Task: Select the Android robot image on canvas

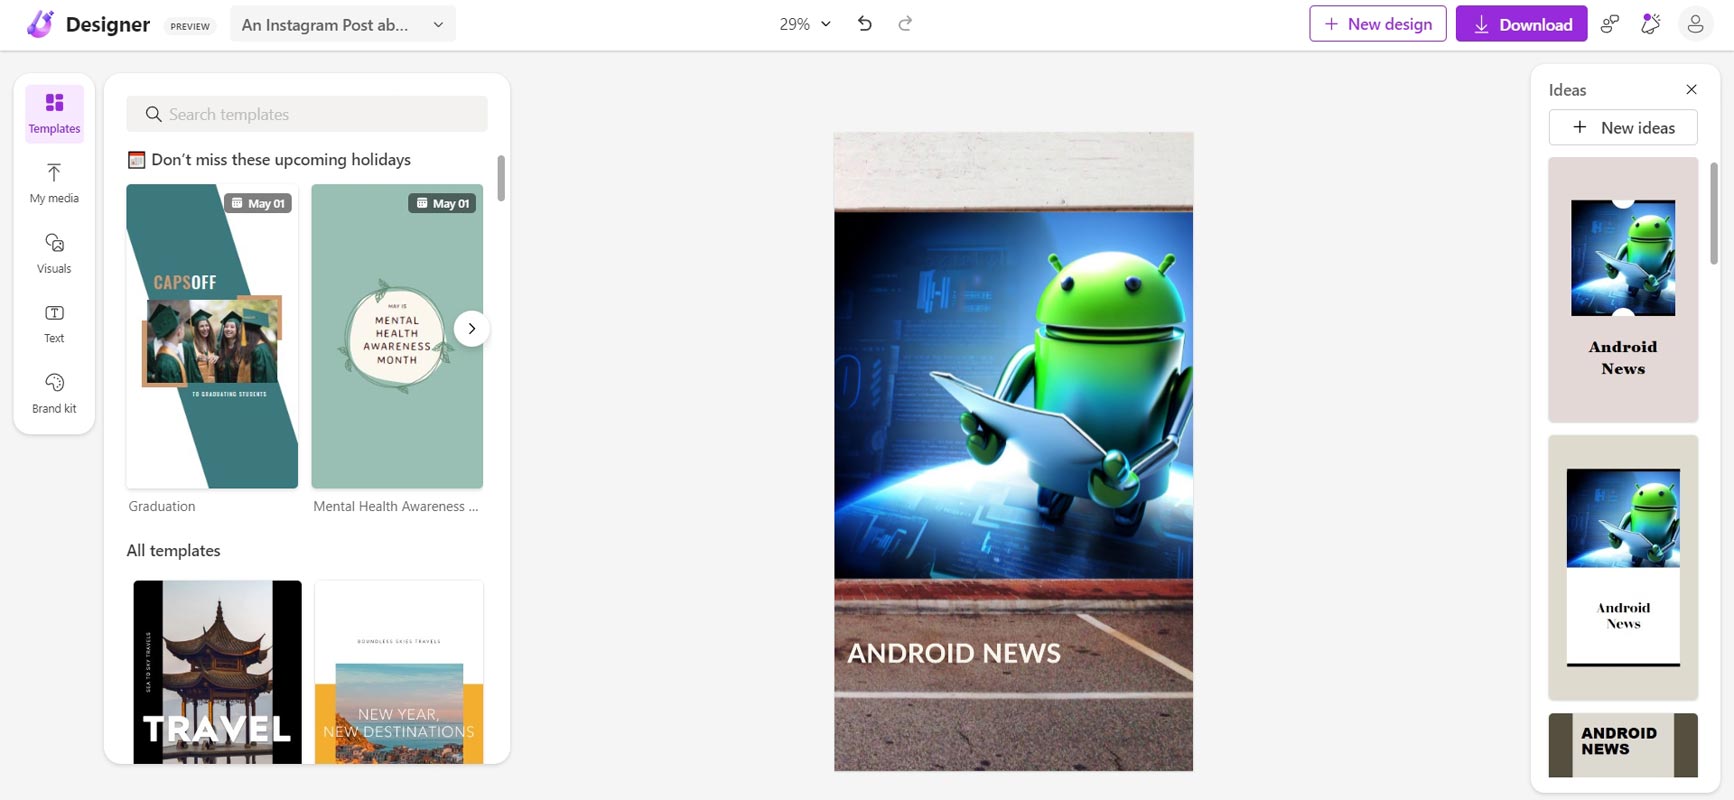Action: click(1013, 395)
